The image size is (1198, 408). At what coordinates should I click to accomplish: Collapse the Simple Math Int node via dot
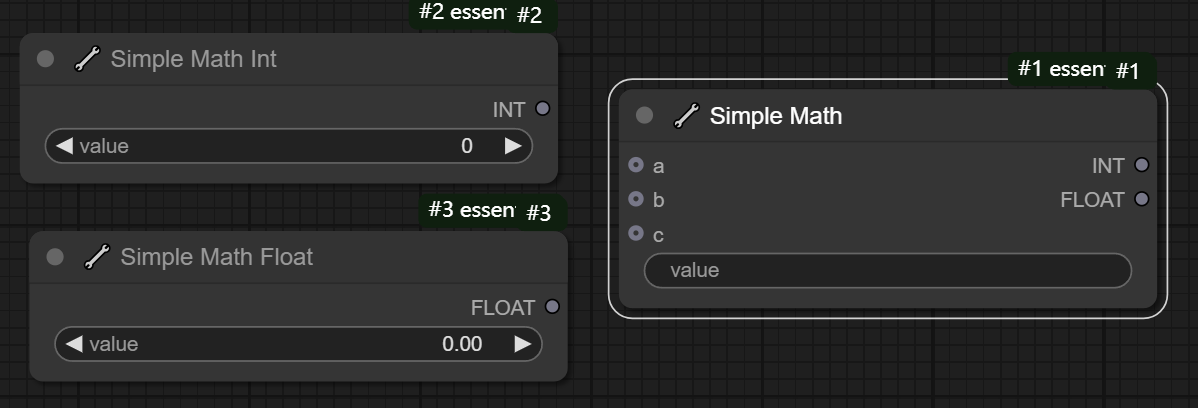(45, 59)
